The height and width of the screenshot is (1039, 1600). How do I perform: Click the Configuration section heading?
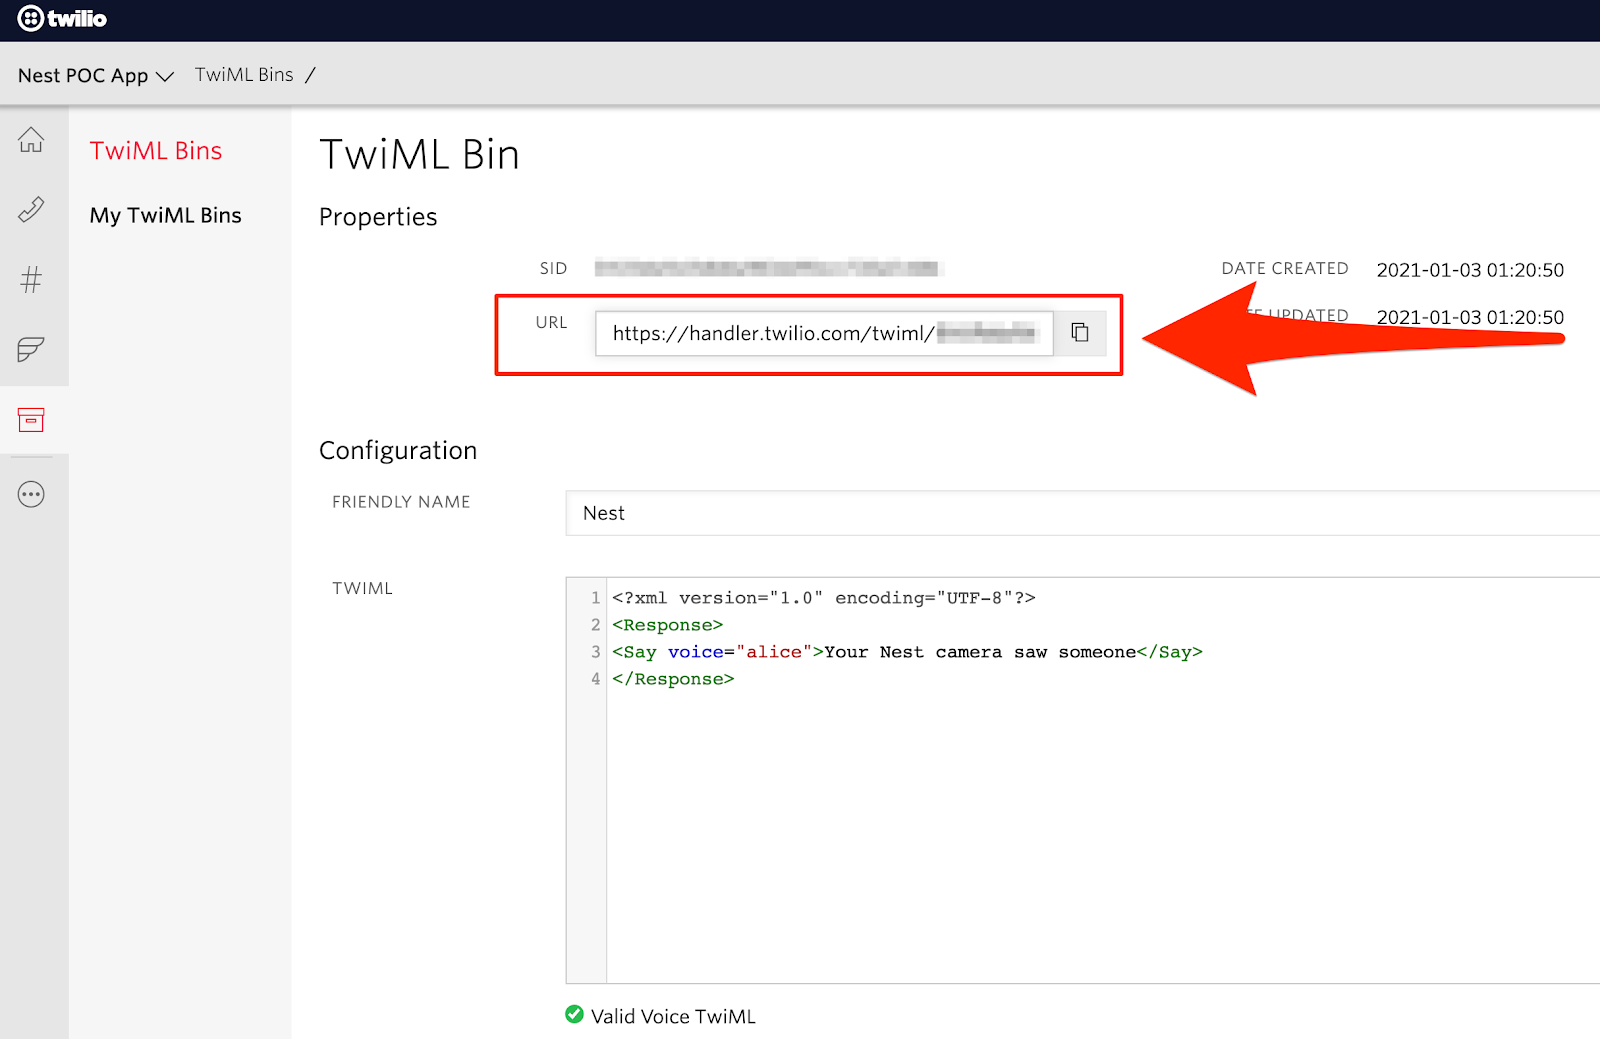[x=398, y=450]
